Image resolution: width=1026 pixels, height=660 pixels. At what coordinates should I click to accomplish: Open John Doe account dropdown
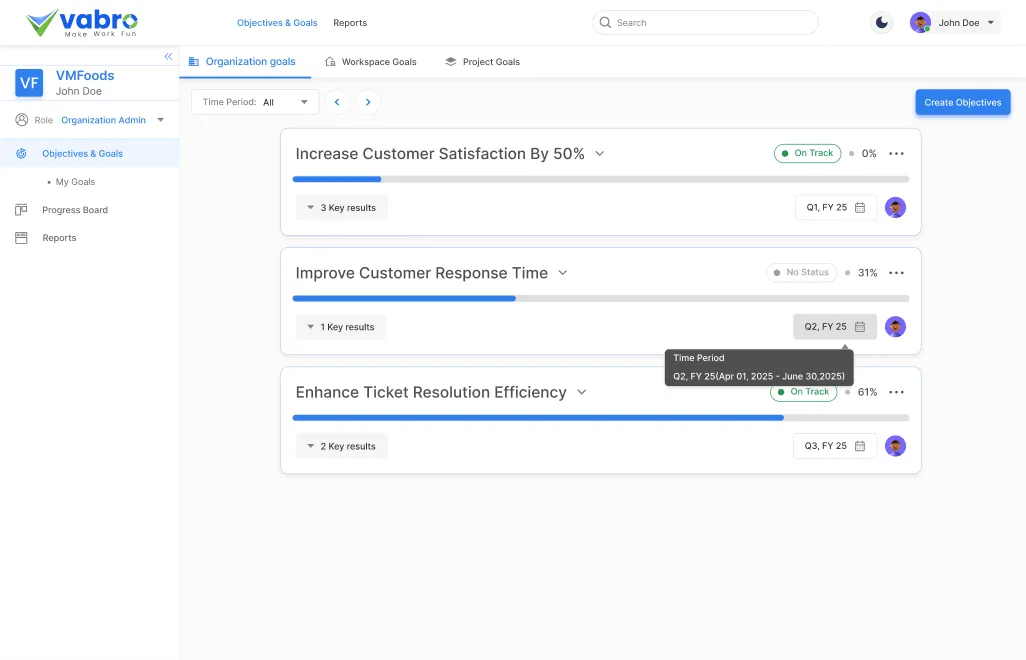pyautogui.click(x=955, y=23)
